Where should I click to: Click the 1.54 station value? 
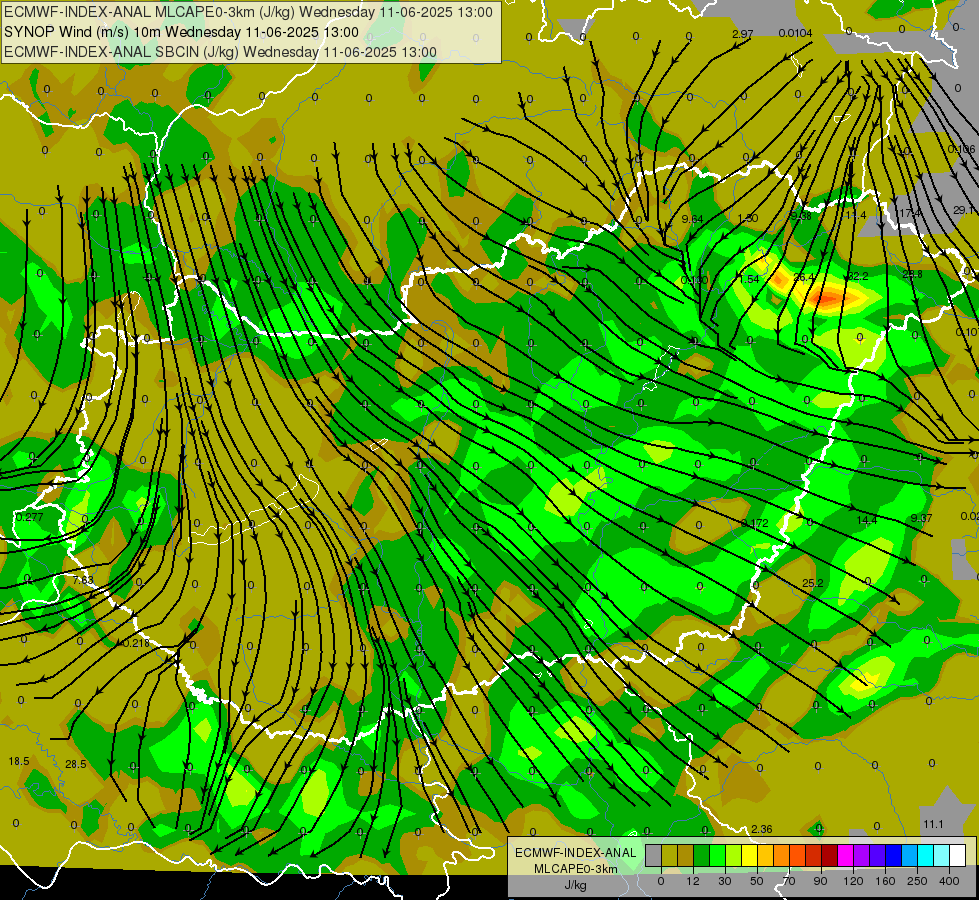pyautogui.click(x=749, y=279)
